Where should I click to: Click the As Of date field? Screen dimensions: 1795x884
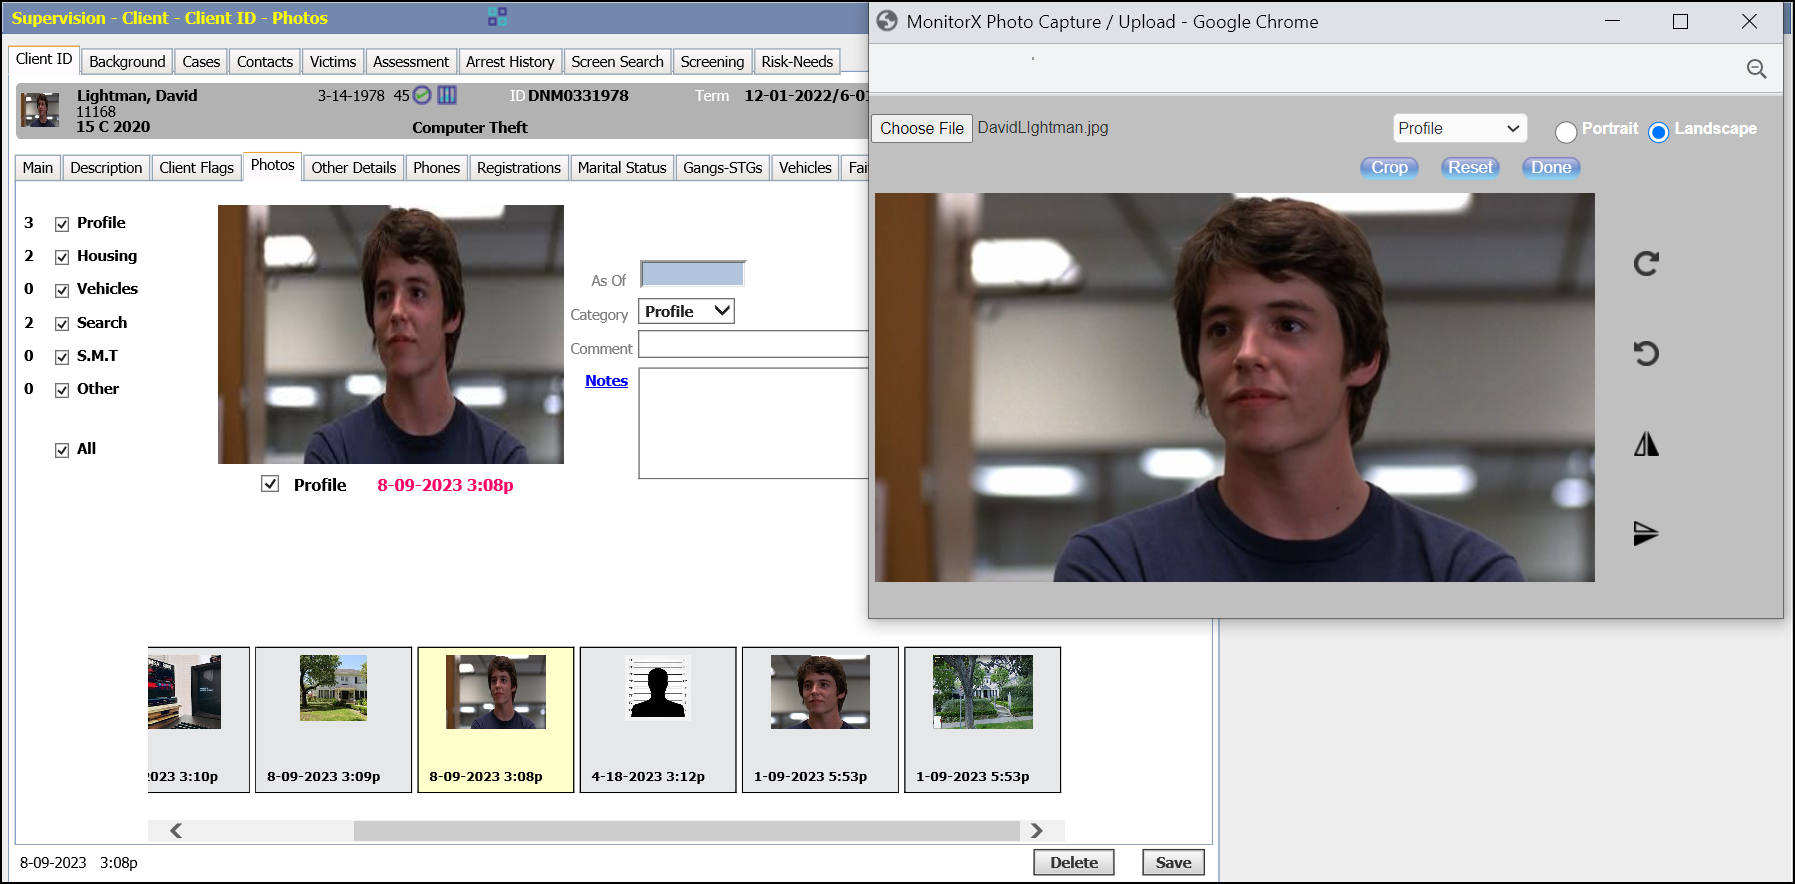[693, 274]
